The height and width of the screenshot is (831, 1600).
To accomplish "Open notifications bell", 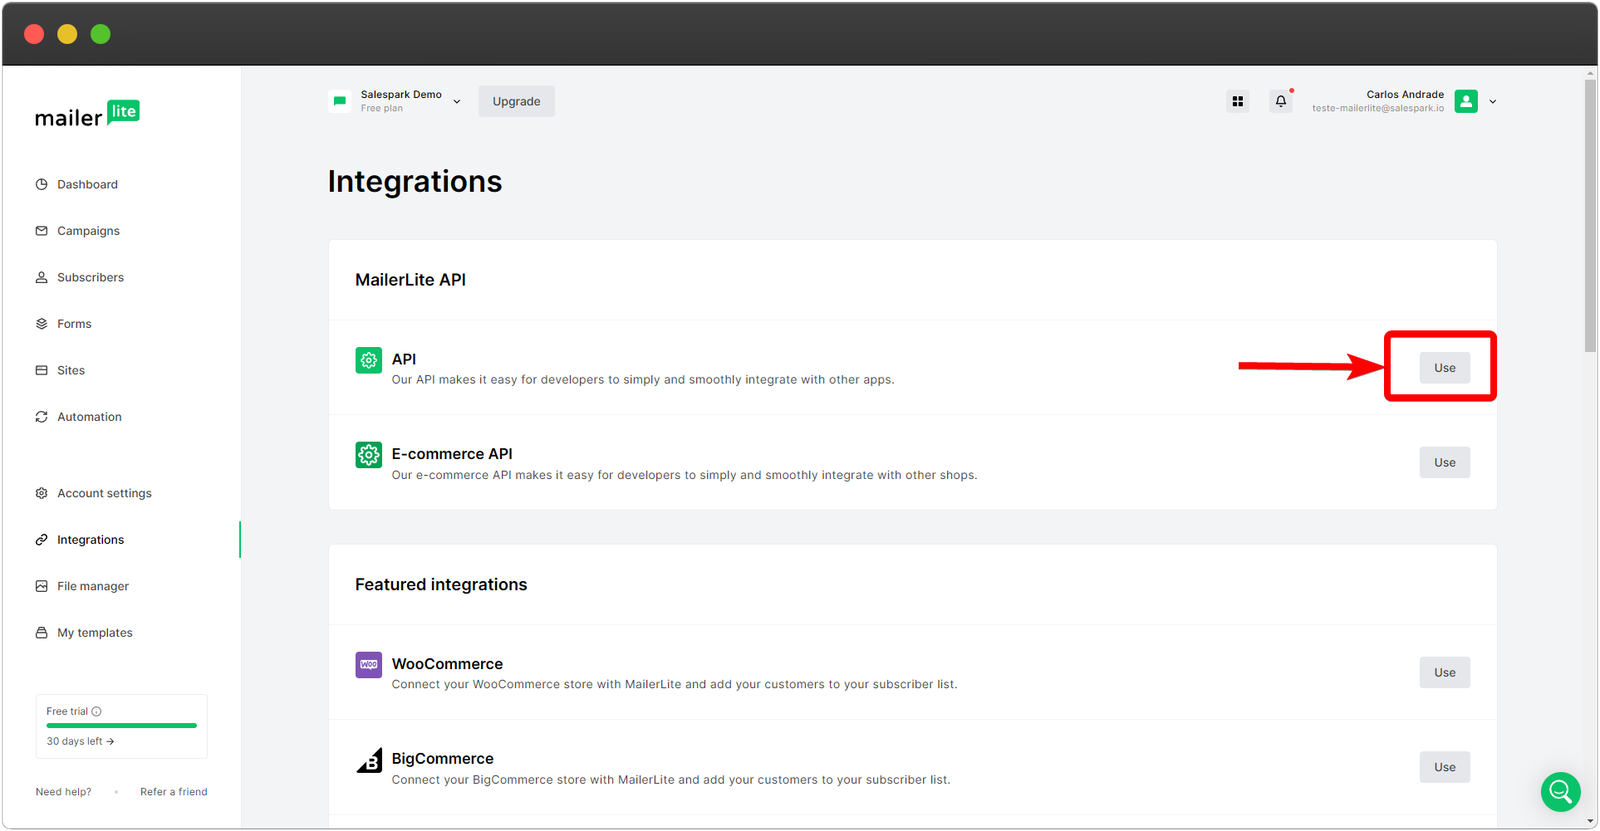I will pyautogui.click(x=1280, y=101).
